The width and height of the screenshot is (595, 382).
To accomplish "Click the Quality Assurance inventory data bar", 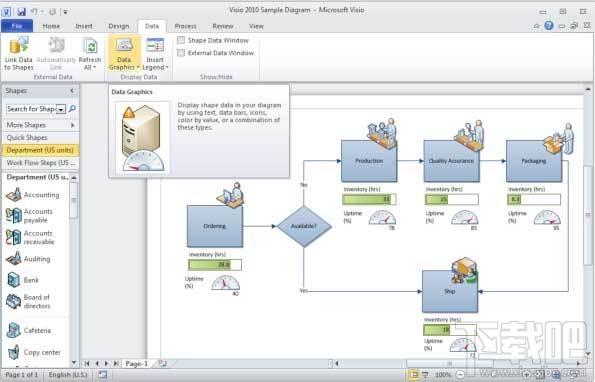I will [x=452, y=199].
